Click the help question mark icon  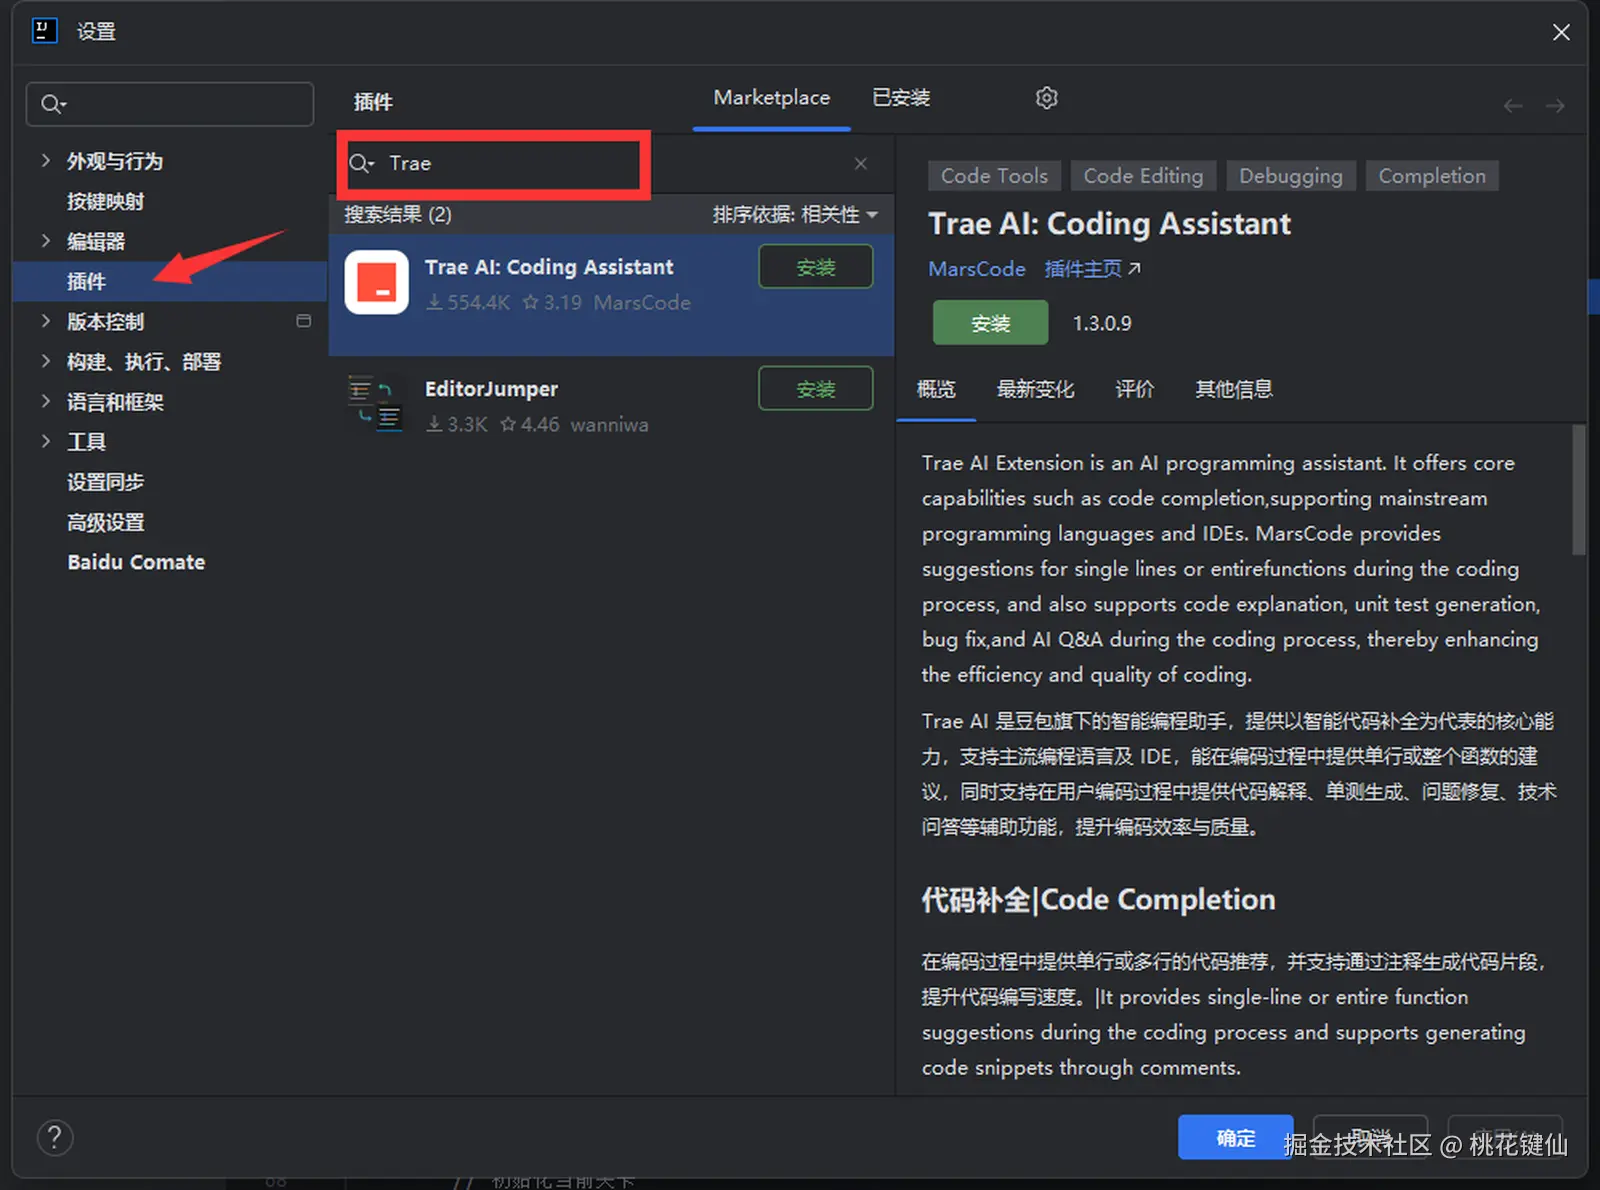pyautogui.click(x=55, y=1137)
